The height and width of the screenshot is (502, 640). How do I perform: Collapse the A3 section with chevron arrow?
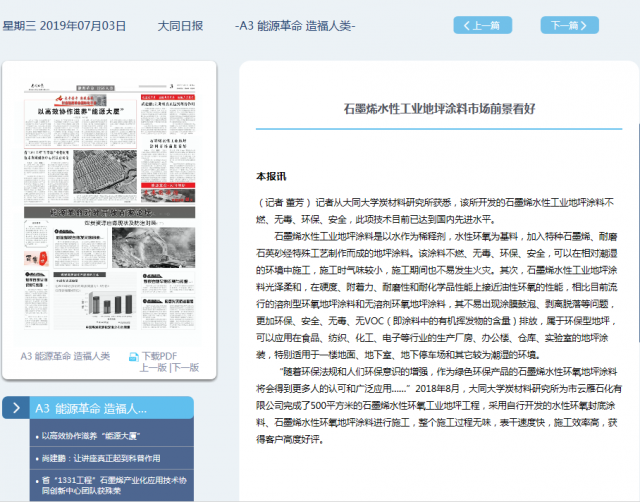16,408
